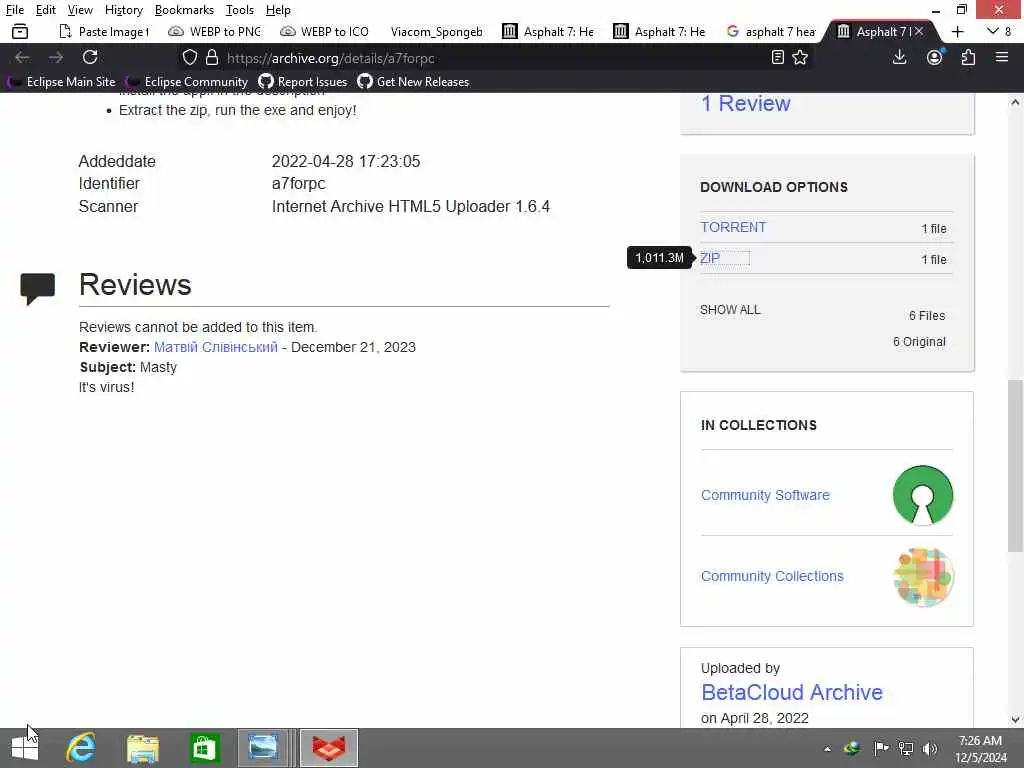1024x768 pixels.
Task: Open Report Issues bookmark
Action: (x=303, y=82)
